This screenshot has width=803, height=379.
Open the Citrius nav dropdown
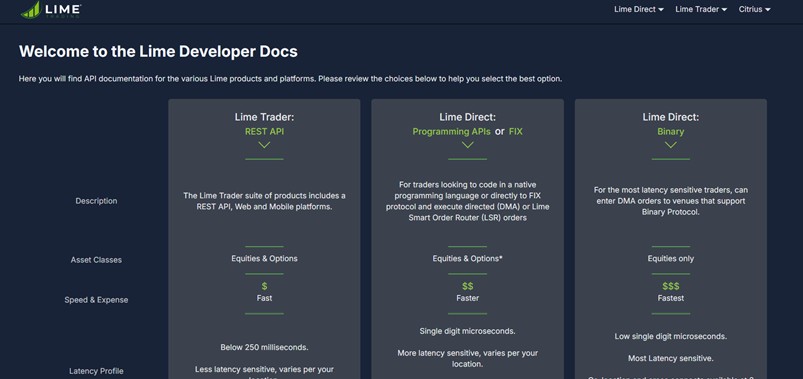click(754, 9)
